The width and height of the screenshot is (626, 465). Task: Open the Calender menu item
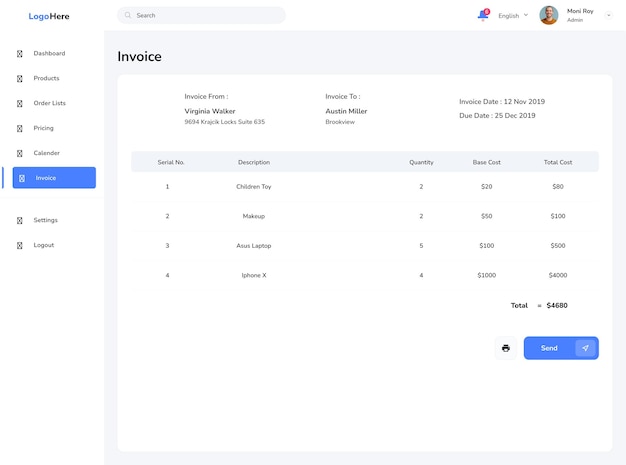pyautogui.click(x=47, y=153)
